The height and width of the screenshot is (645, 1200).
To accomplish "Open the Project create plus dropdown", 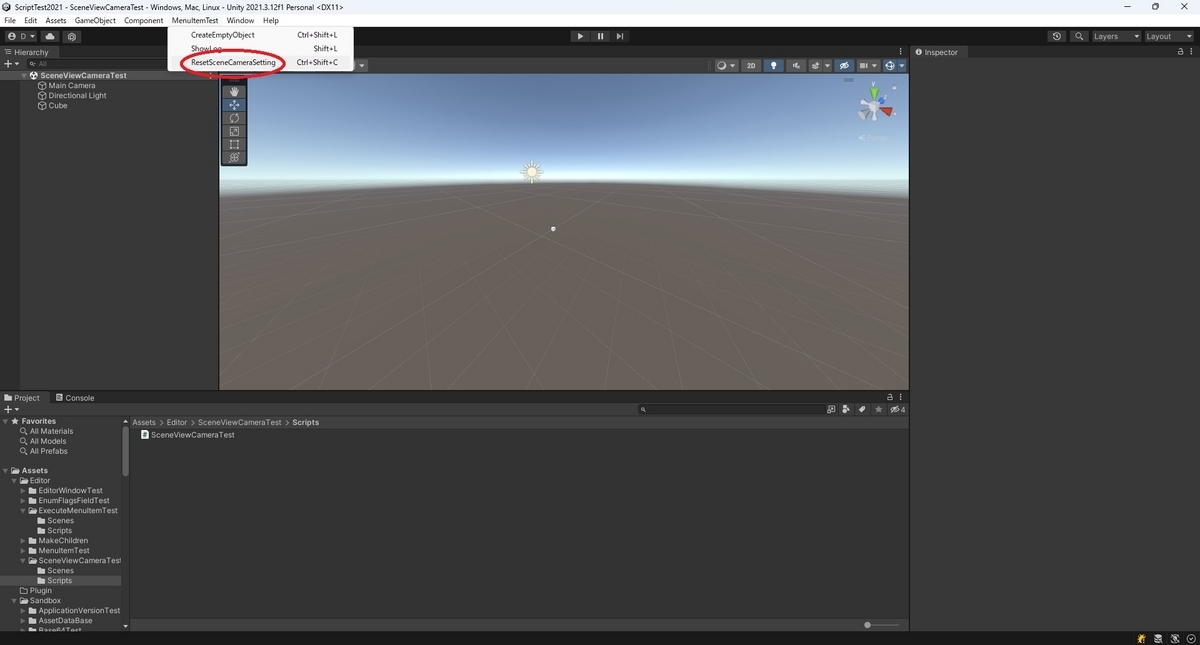I will click(12, 409).
